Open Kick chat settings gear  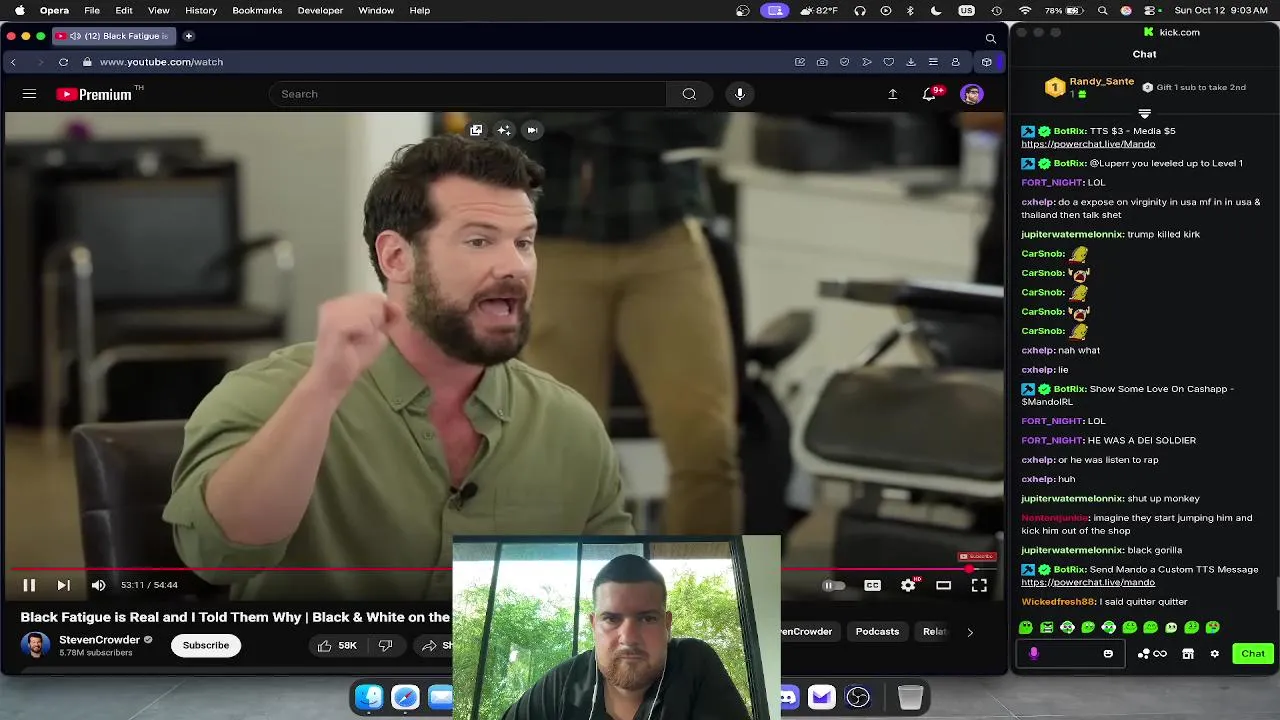1214,654
